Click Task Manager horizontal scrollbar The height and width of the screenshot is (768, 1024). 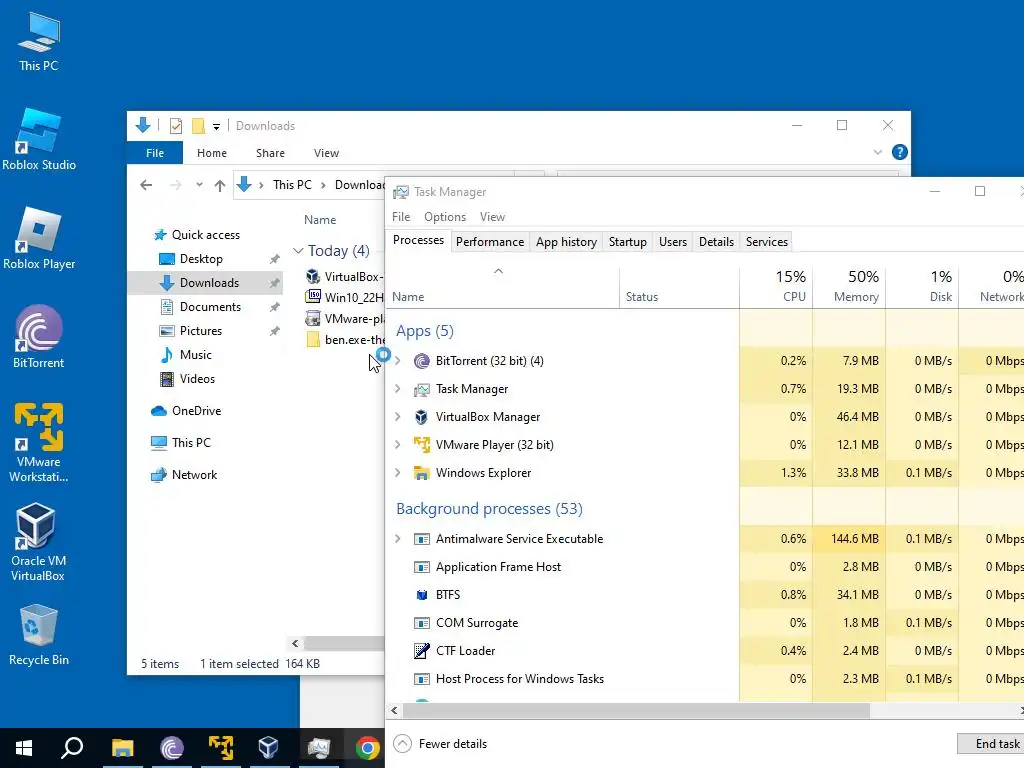[x=637, y=710]
